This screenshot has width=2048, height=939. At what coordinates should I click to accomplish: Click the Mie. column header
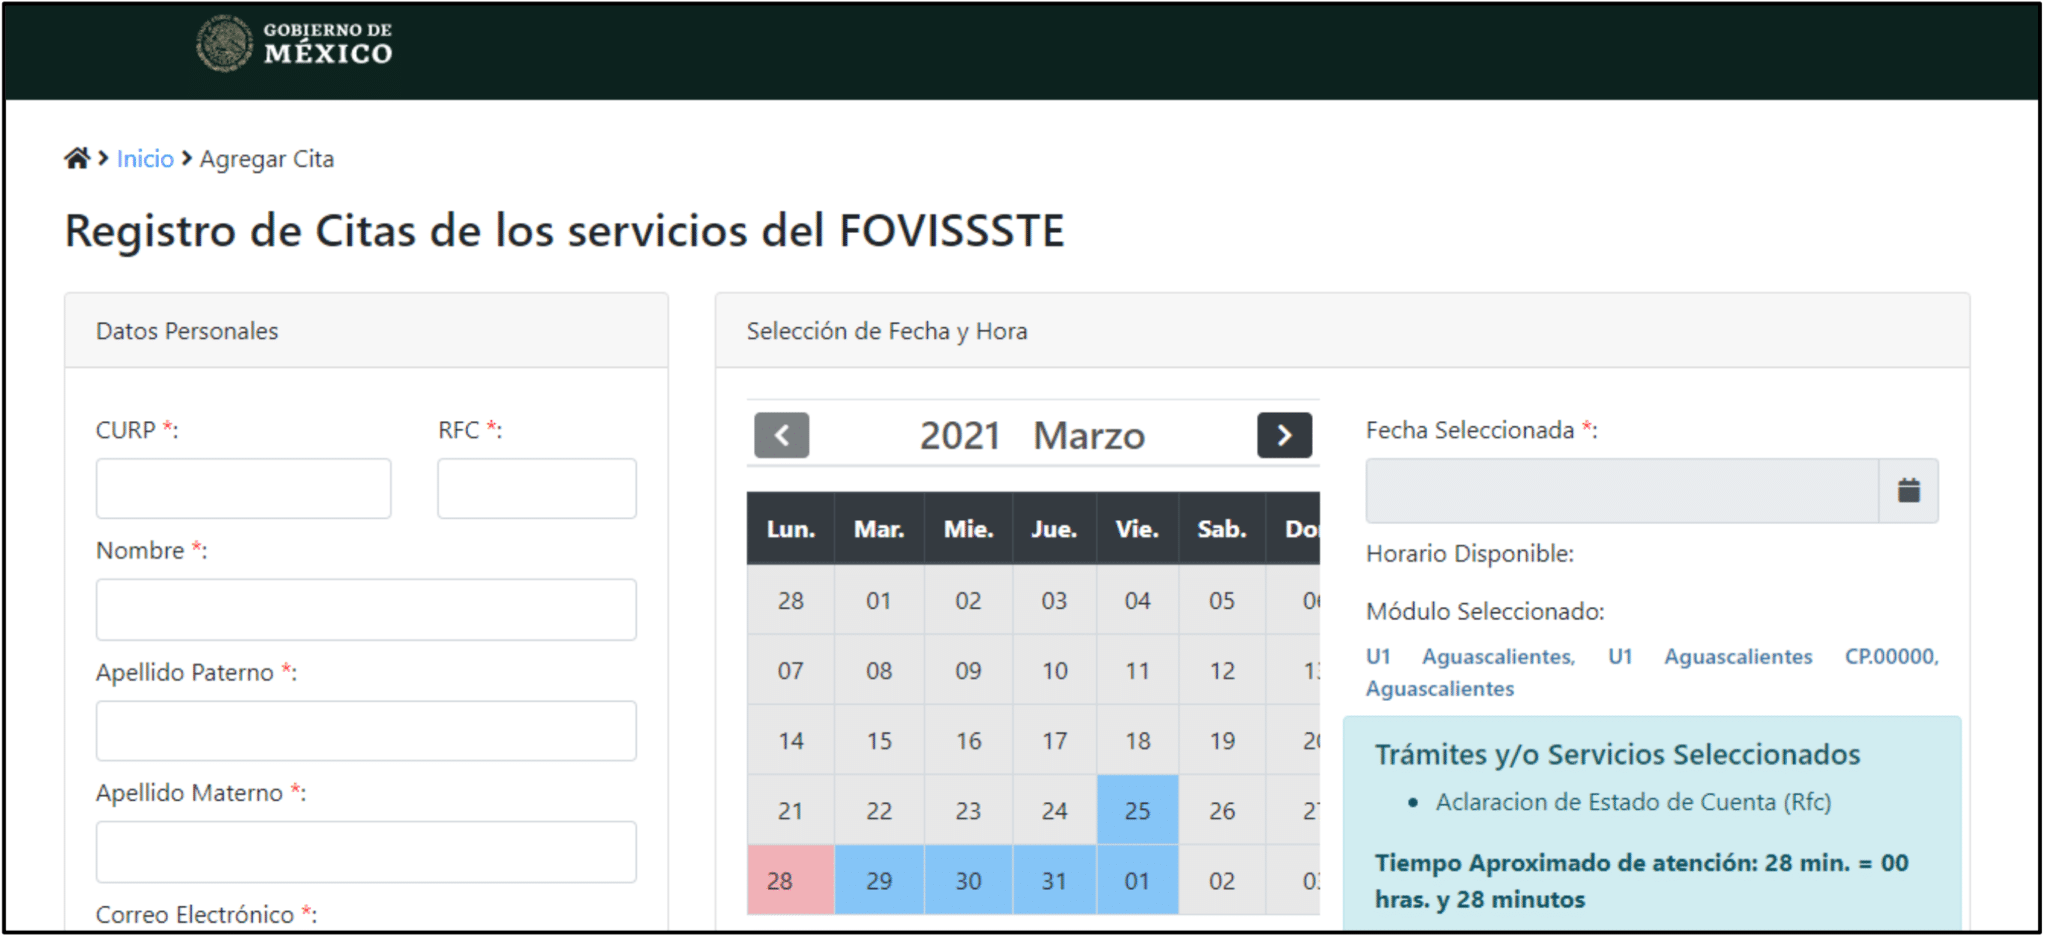tap(968, 528)
